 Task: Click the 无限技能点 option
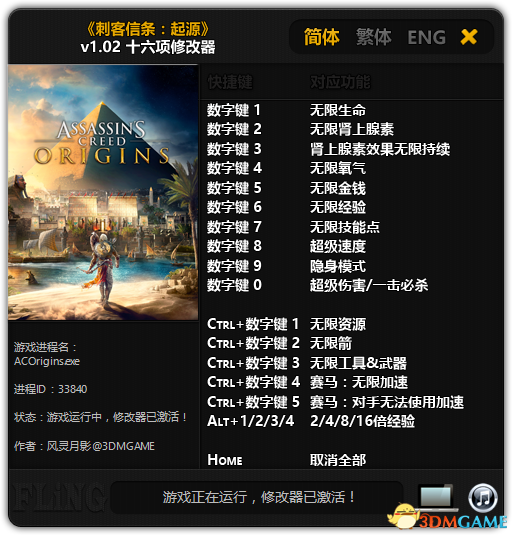click(345, 227)
